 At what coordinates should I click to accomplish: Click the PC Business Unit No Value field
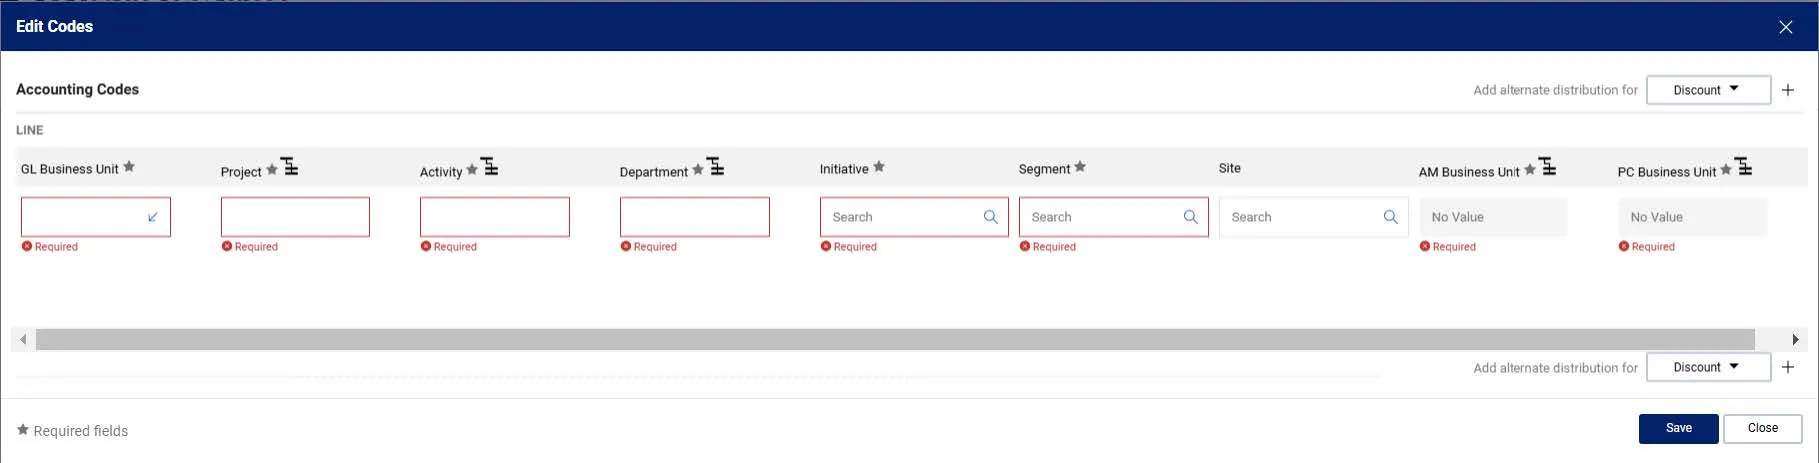(1692, 217)
